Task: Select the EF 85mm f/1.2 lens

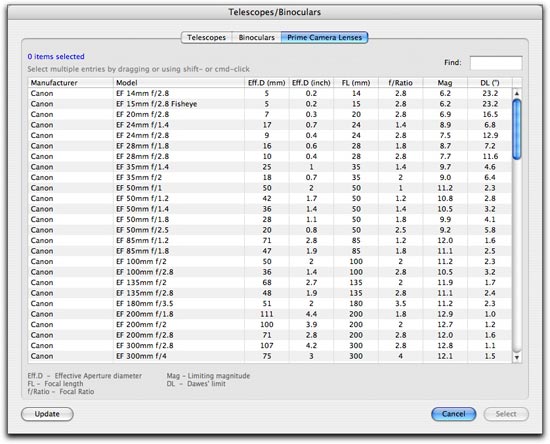Action: [x=270, y=241]
